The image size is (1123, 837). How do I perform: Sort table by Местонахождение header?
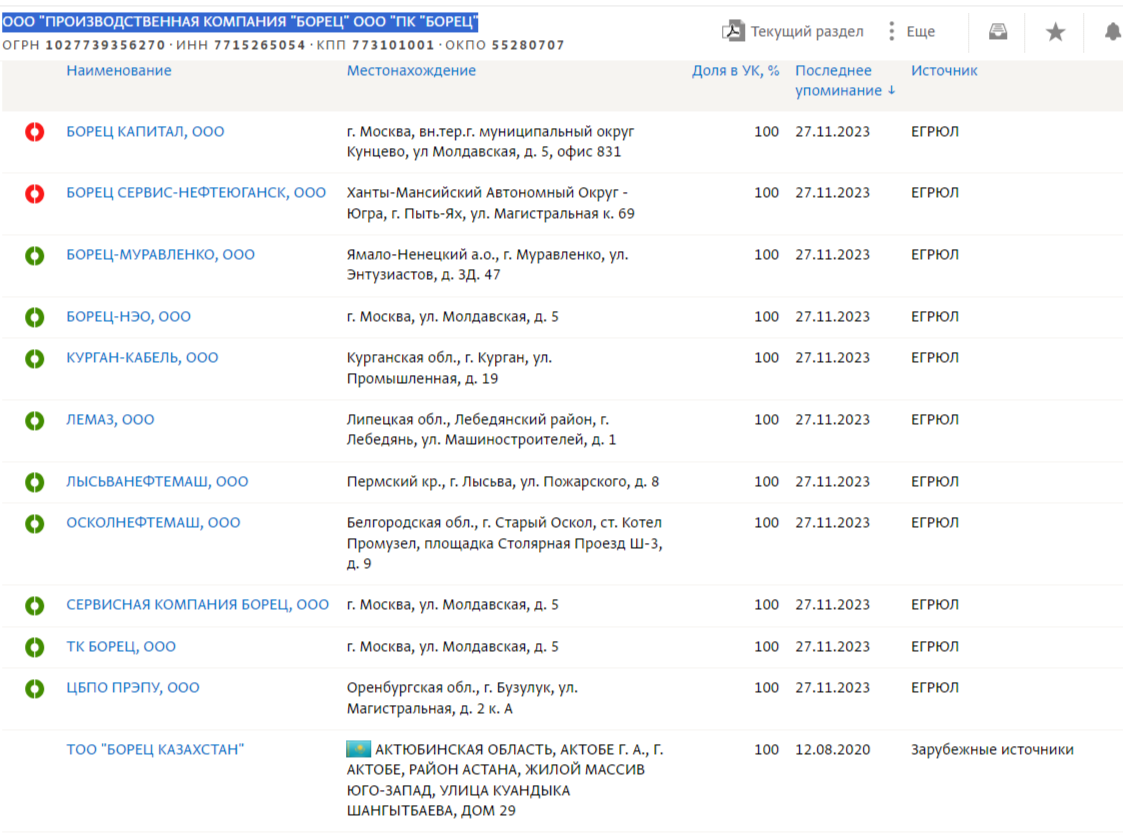click(x=411, y=71)
